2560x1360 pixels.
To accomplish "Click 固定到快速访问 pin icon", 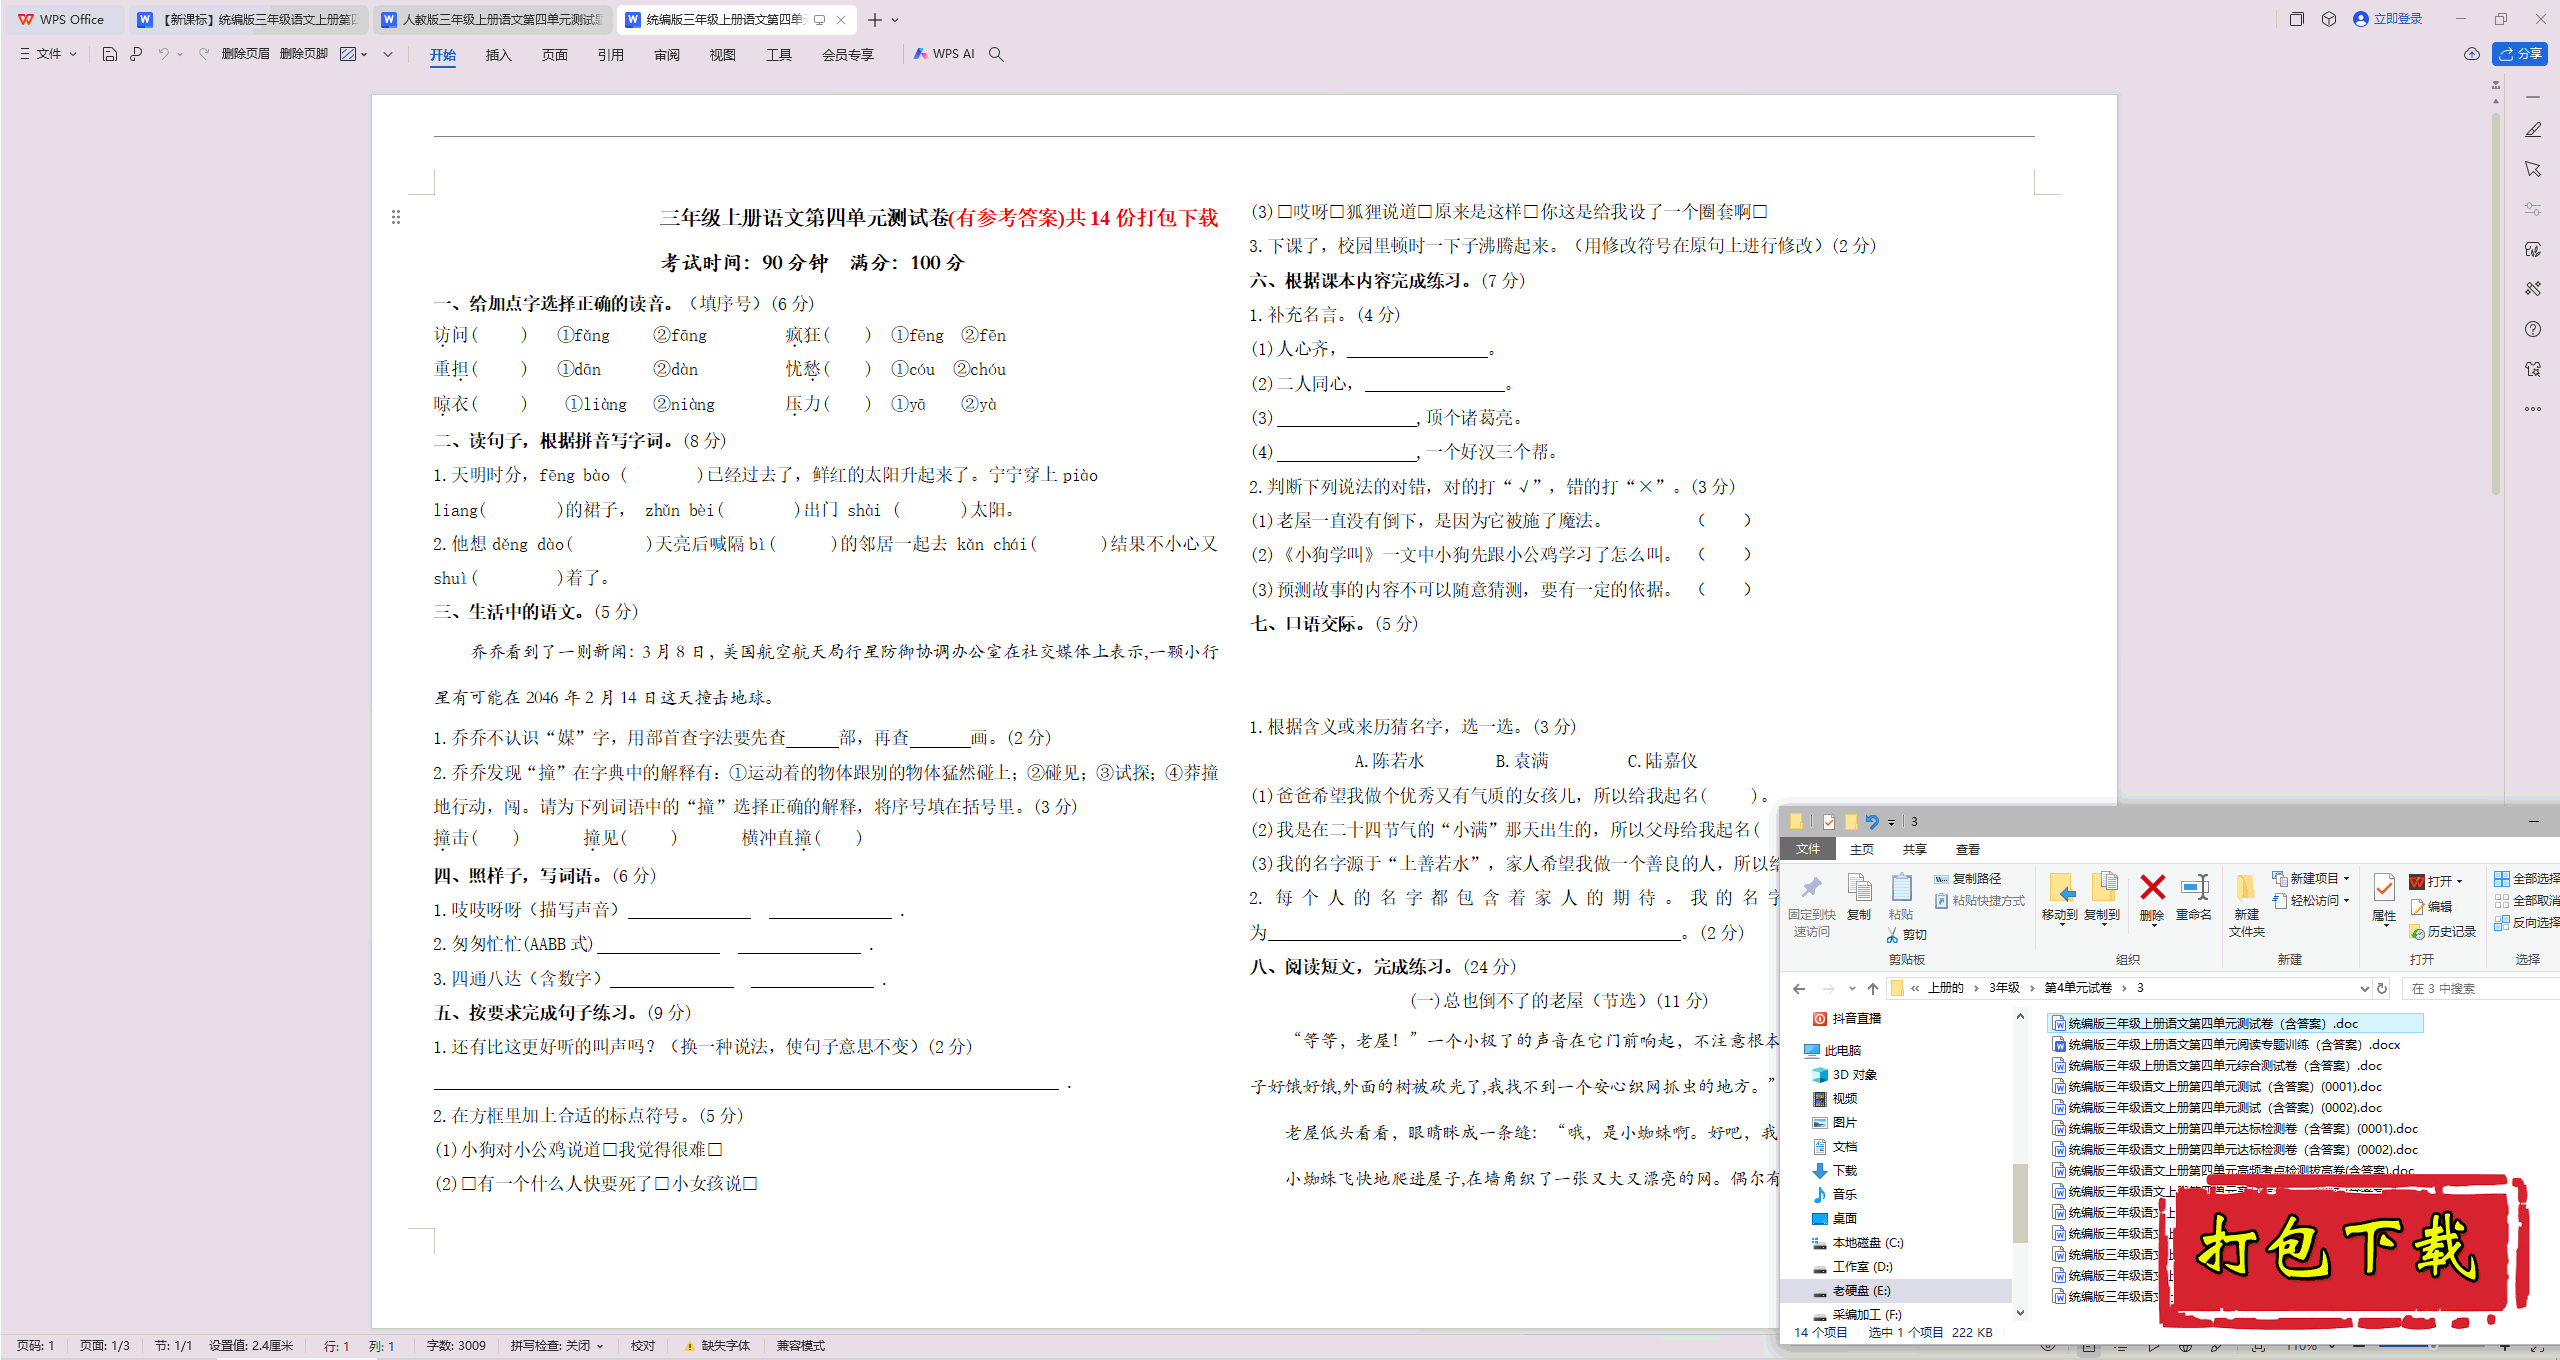I will [x=1811, y=888].
